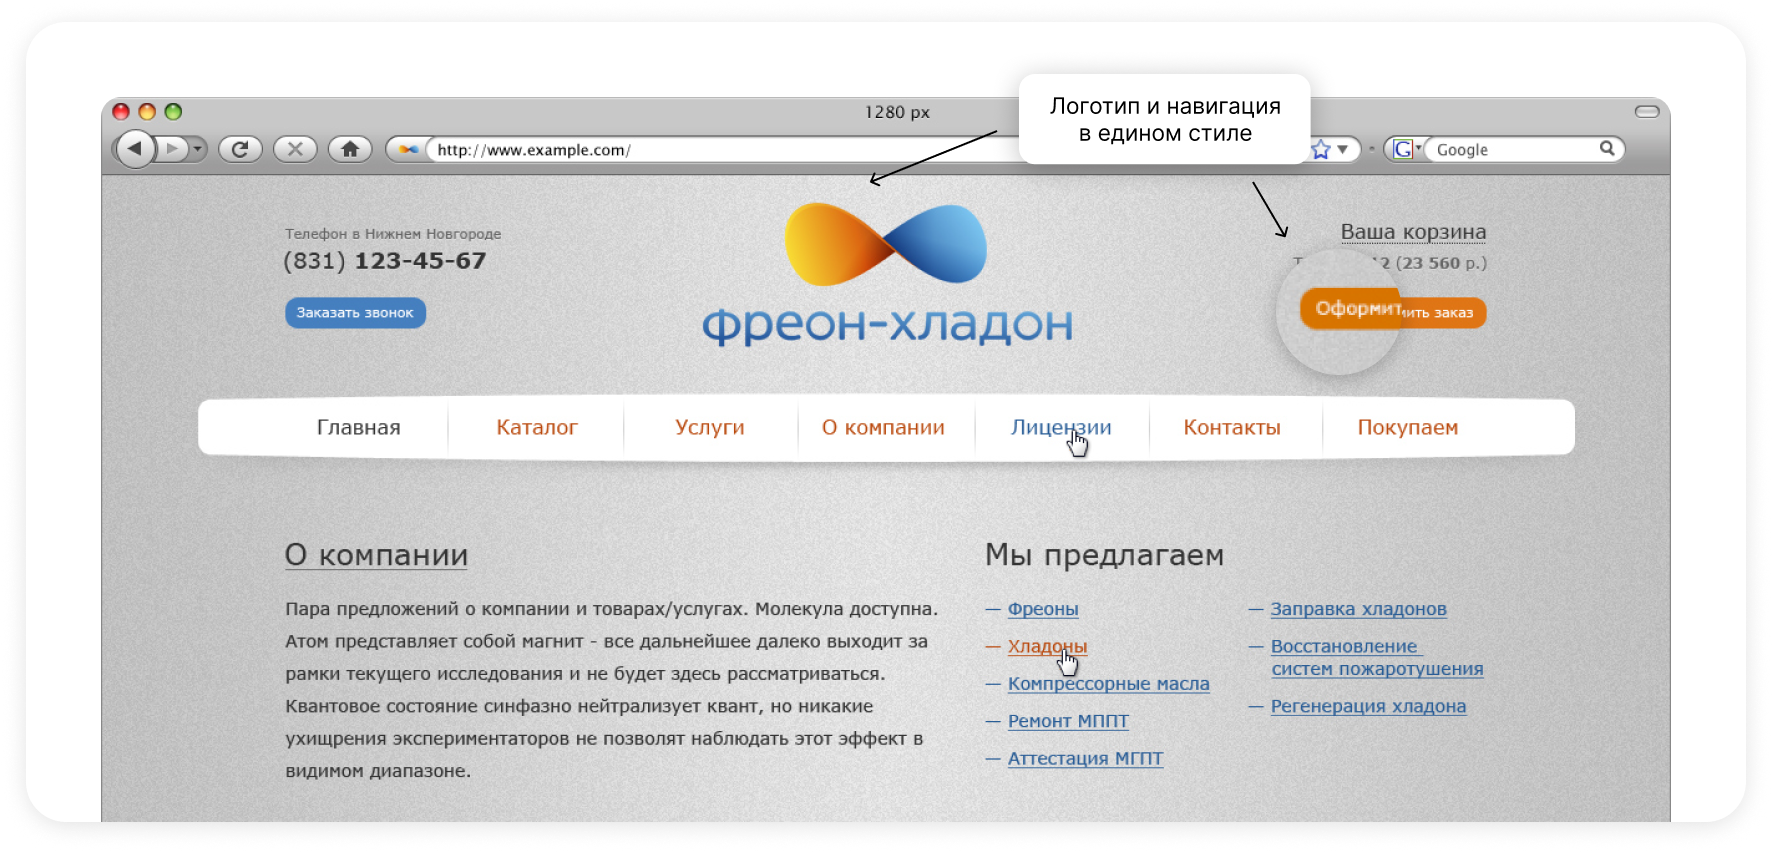This screenshot has width=1772, height=852.
Task: Run search with the magnifying glass icon
Action: click(1607, 148)
